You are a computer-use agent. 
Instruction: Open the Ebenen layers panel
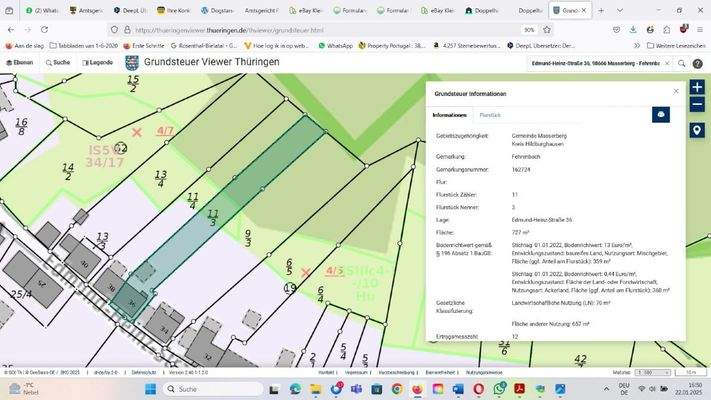21,62
